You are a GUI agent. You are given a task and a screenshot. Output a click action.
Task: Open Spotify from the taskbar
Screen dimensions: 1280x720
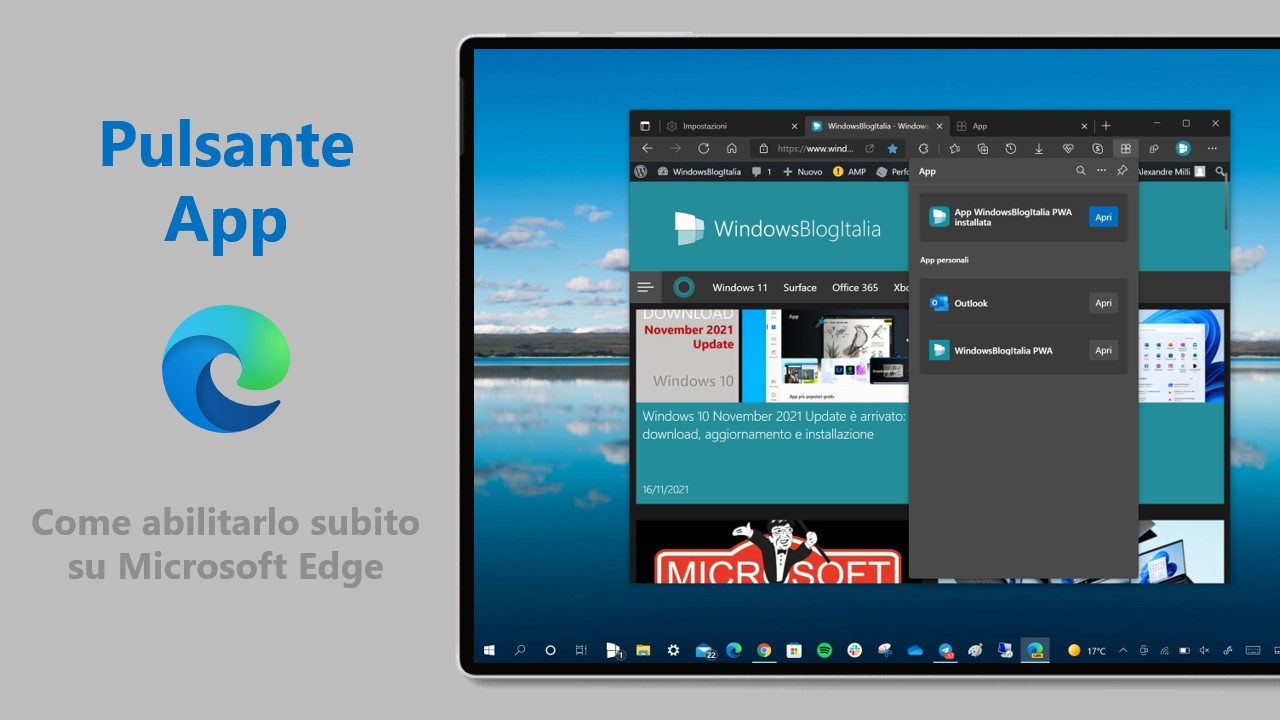pos(824,650)
